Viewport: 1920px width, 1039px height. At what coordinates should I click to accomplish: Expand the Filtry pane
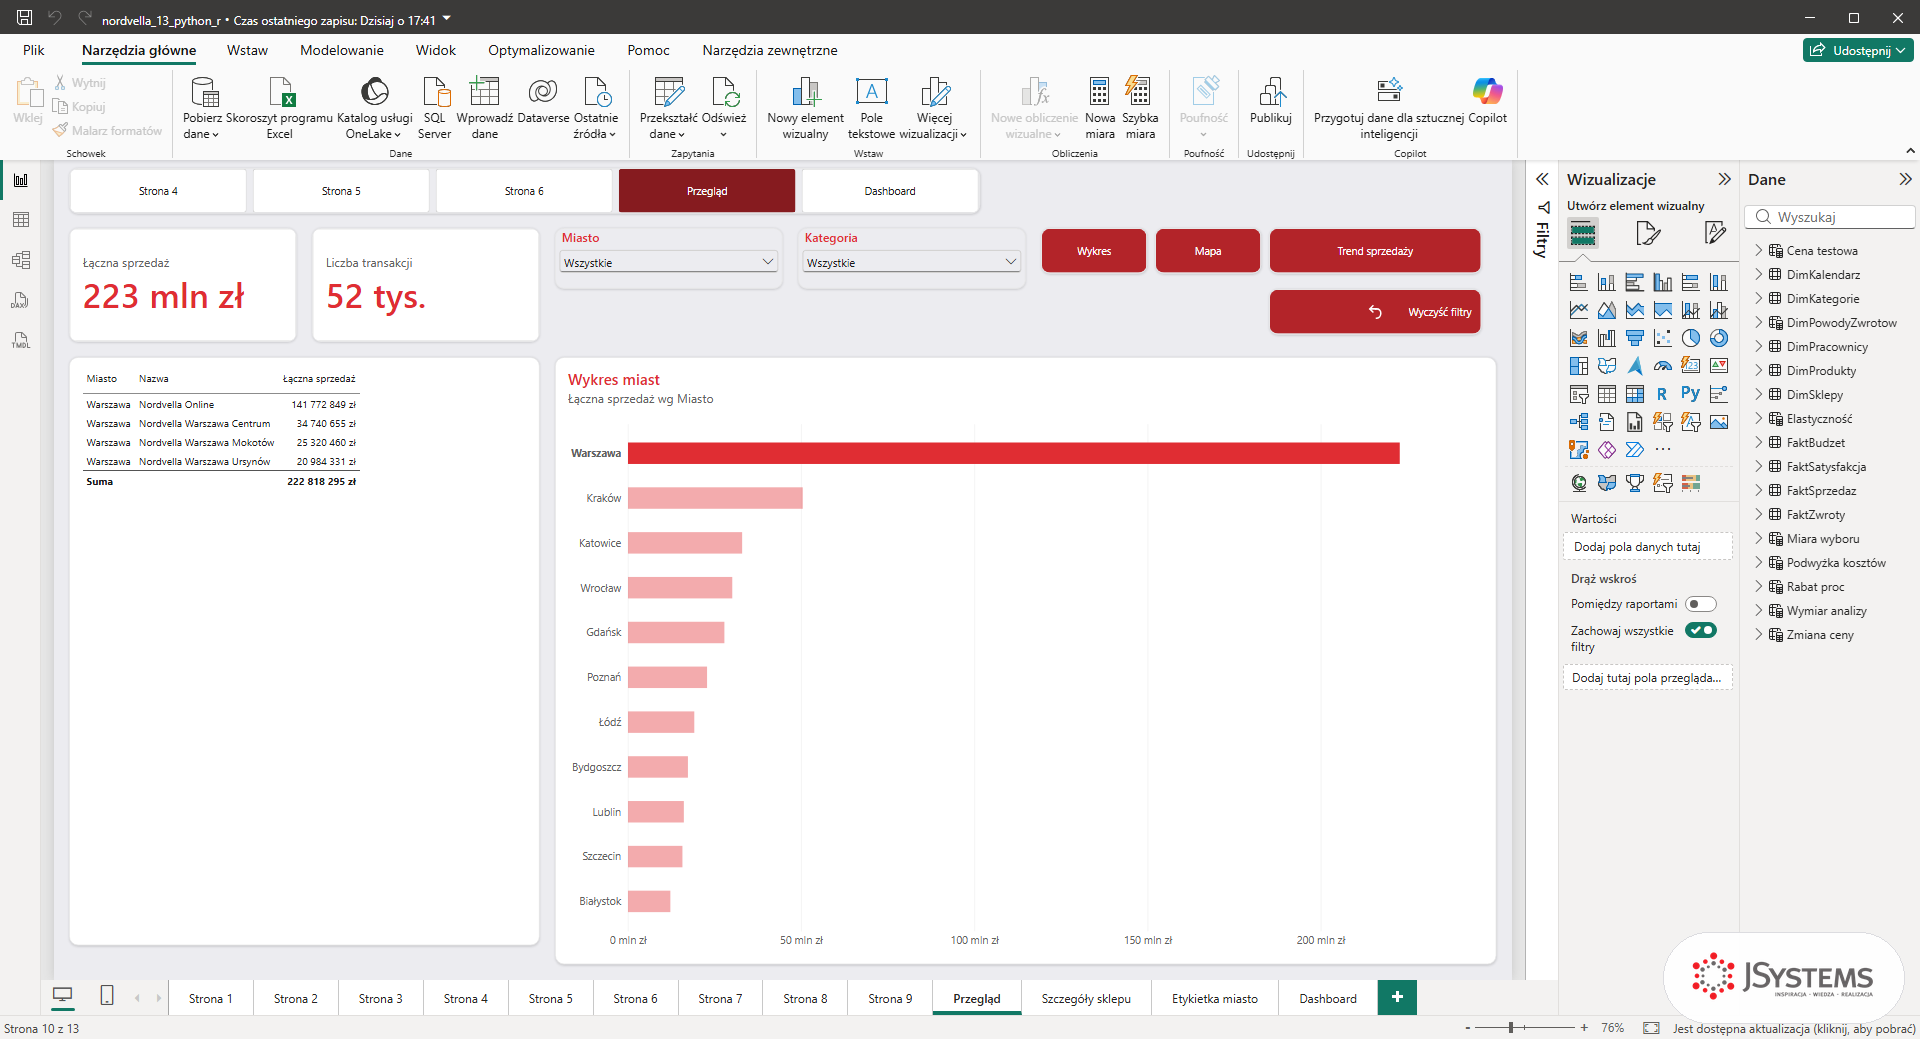click(x=1542, y=180)
